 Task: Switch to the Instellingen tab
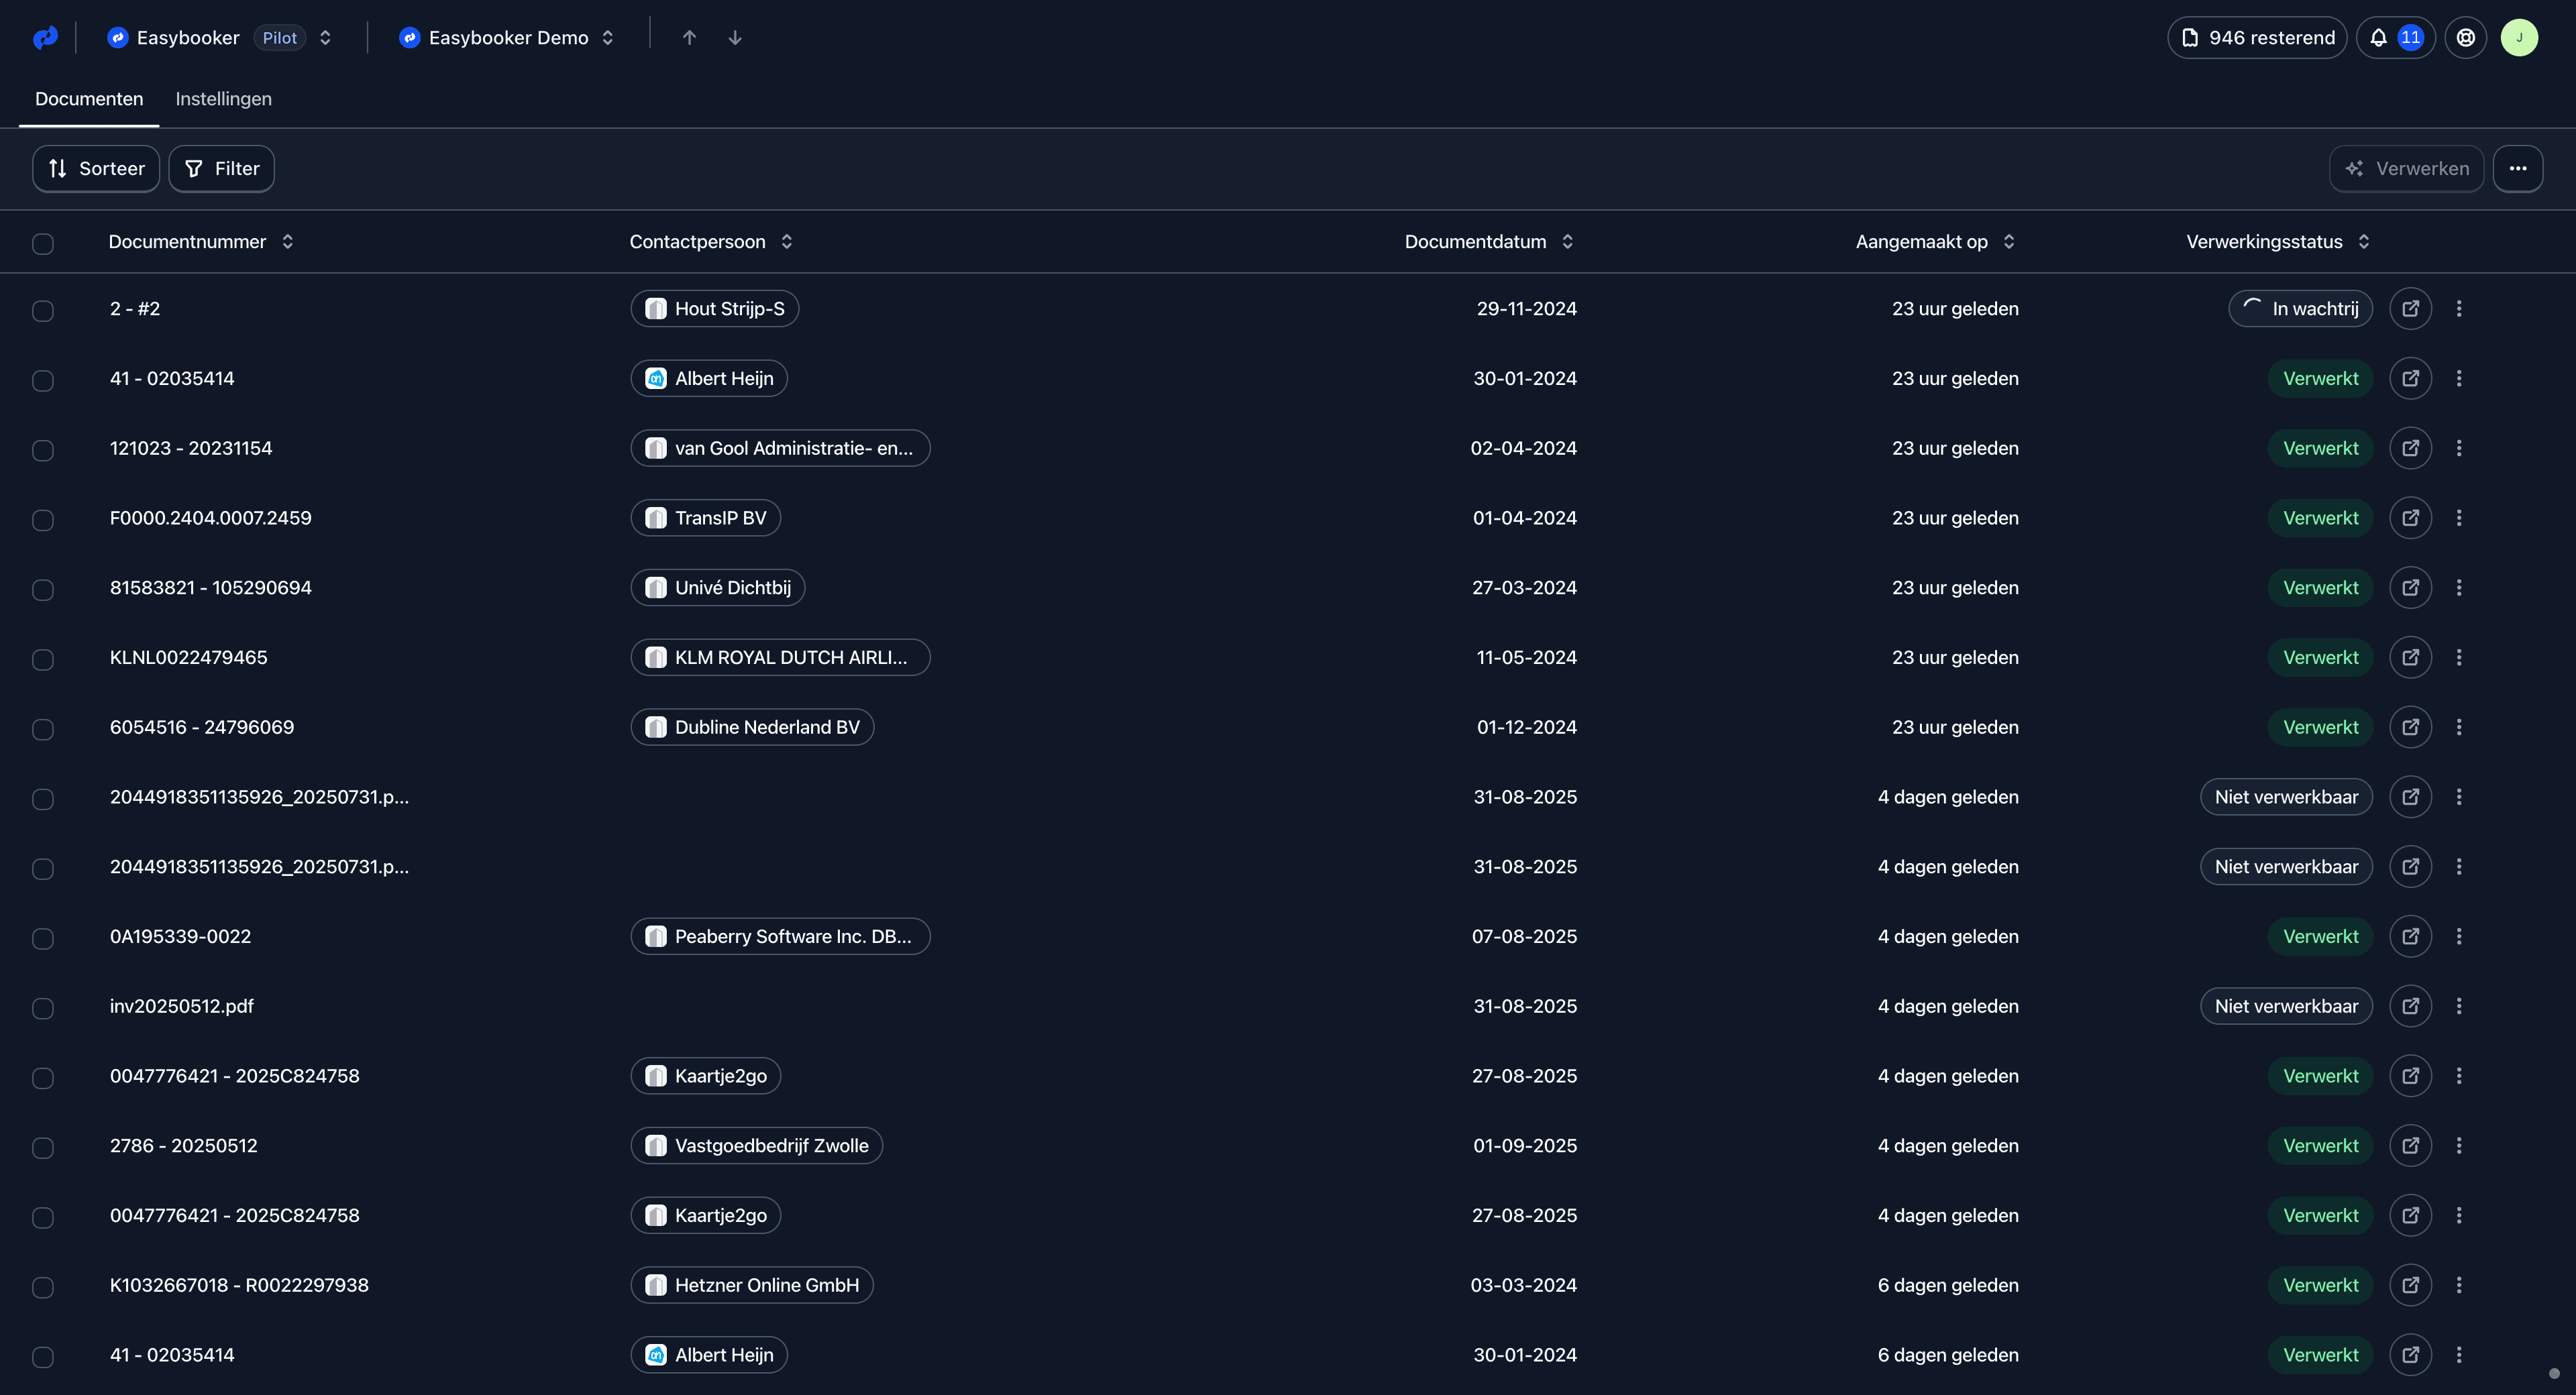[223, 99]
